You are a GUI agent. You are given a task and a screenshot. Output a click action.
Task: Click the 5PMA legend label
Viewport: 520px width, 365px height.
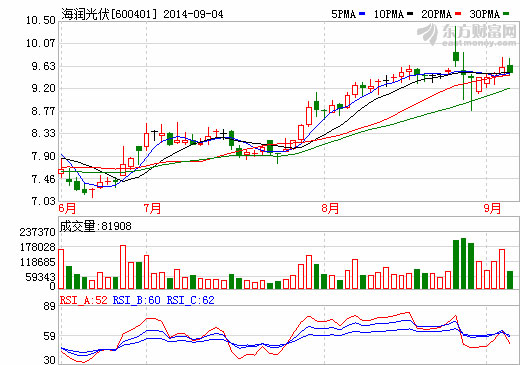pos(344,14)
